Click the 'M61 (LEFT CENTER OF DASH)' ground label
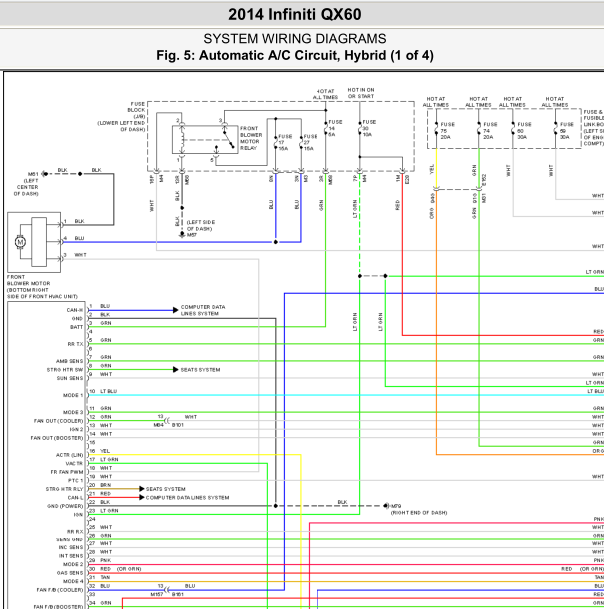Screen dimensions: 604x609 tap(26, 184)
